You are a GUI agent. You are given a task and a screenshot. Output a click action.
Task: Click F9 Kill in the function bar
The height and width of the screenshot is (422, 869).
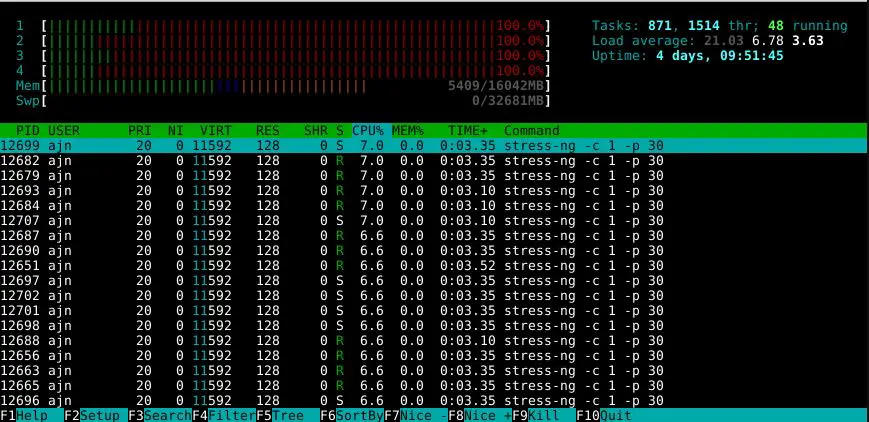point(544,415)
